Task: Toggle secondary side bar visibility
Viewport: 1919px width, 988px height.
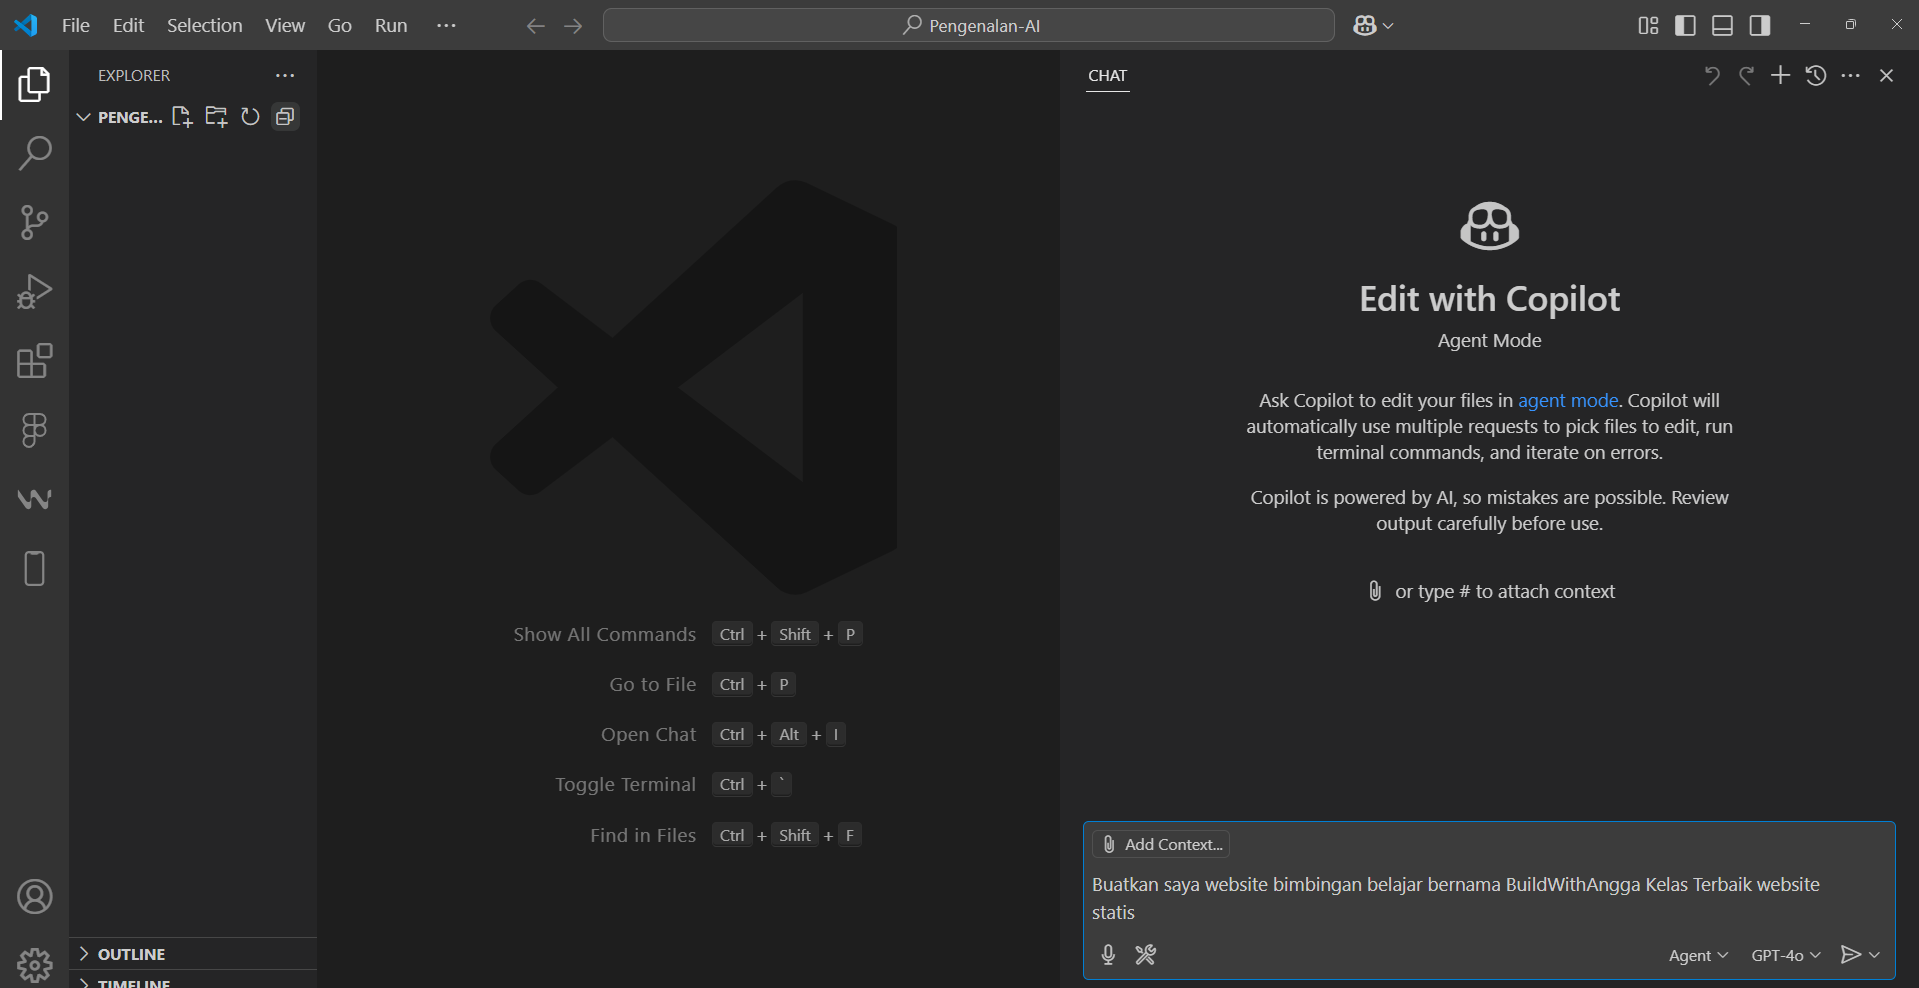Action: coord(1760,26)
